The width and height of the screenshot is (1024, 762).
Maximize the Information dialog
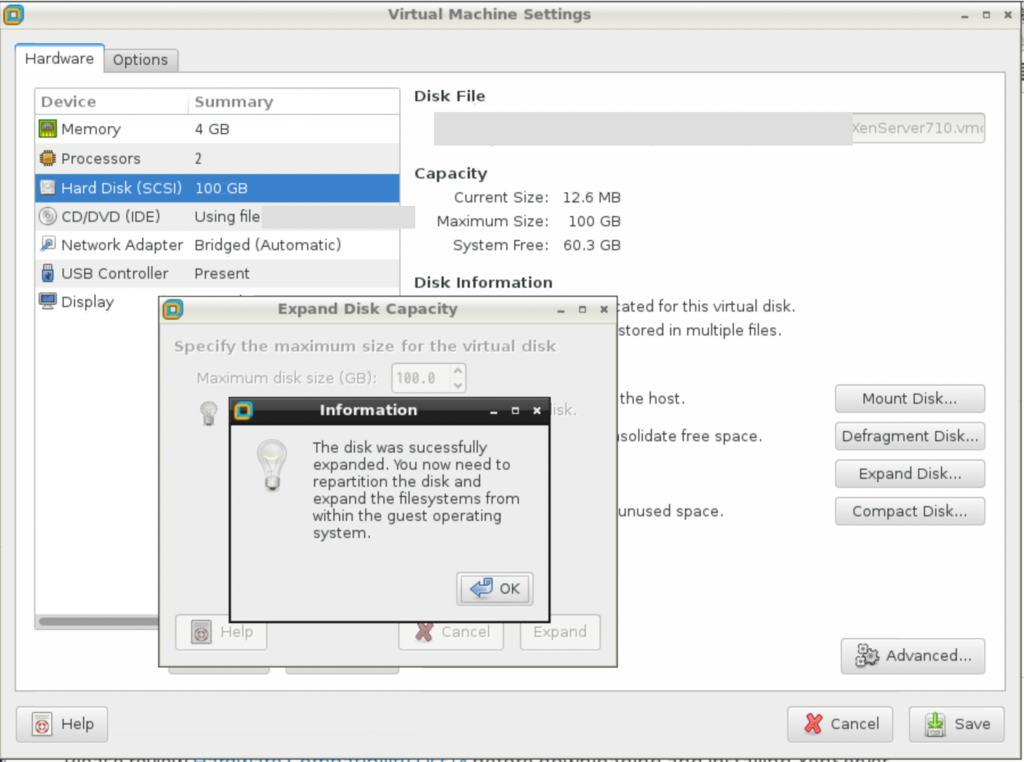point(515,411)
